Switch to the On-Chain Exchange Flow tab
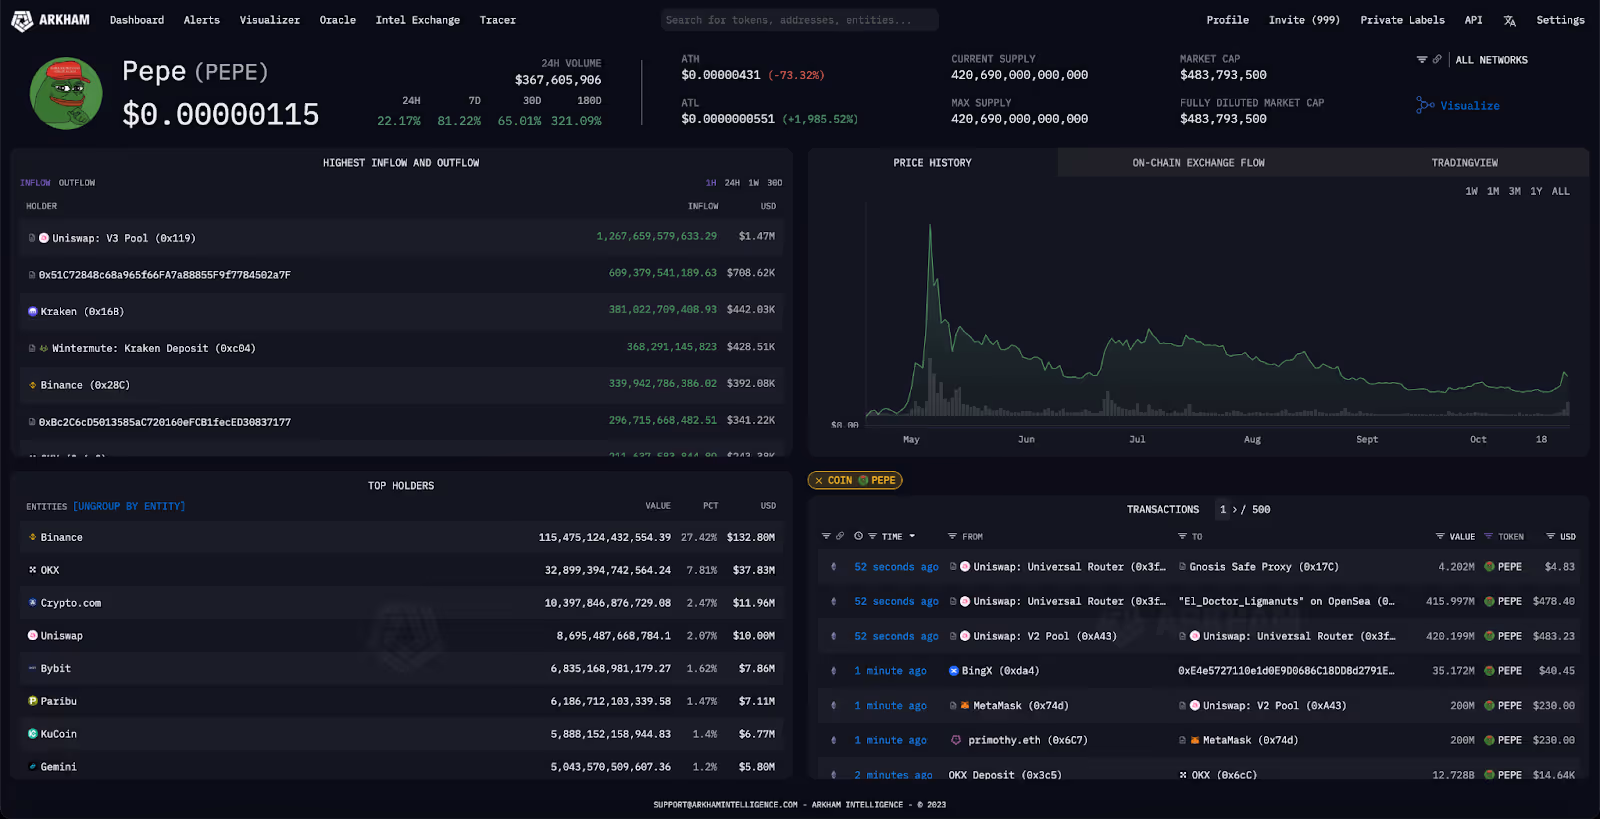Viewport: 1600px width, 819px height. point(1198,162)
